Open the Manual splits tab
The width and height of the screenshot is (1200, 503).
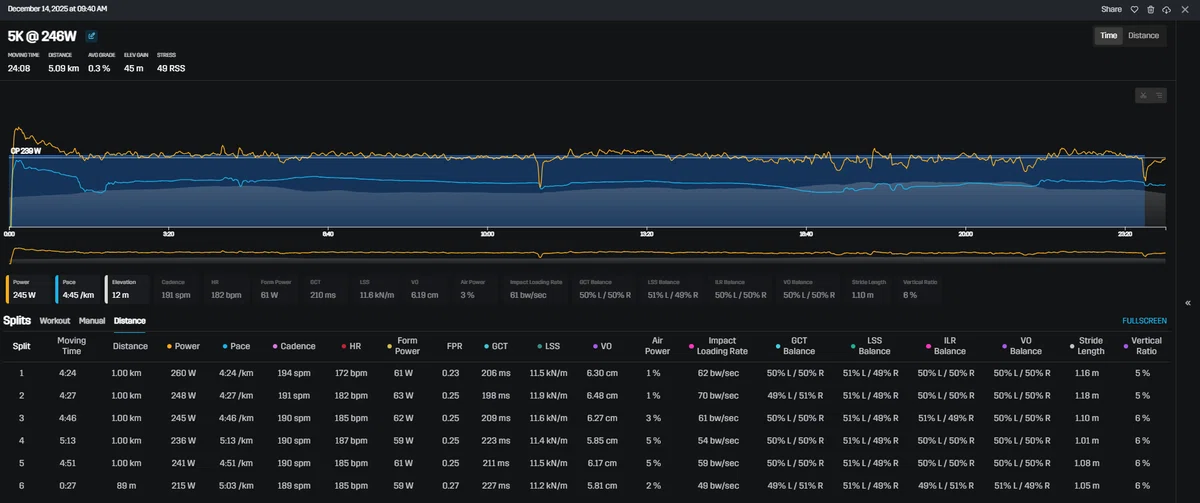92,321
